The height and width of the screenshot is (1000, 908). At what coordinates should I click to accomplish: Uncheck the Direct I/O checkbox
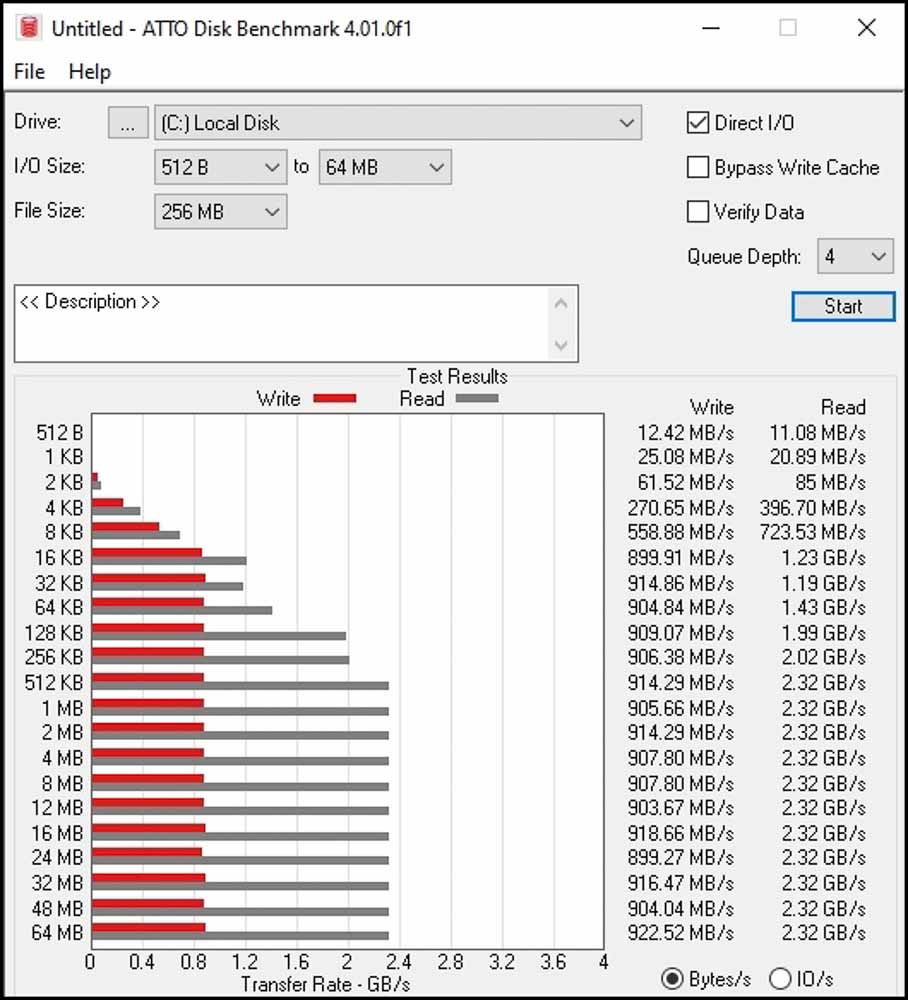[x=698, y=122]
